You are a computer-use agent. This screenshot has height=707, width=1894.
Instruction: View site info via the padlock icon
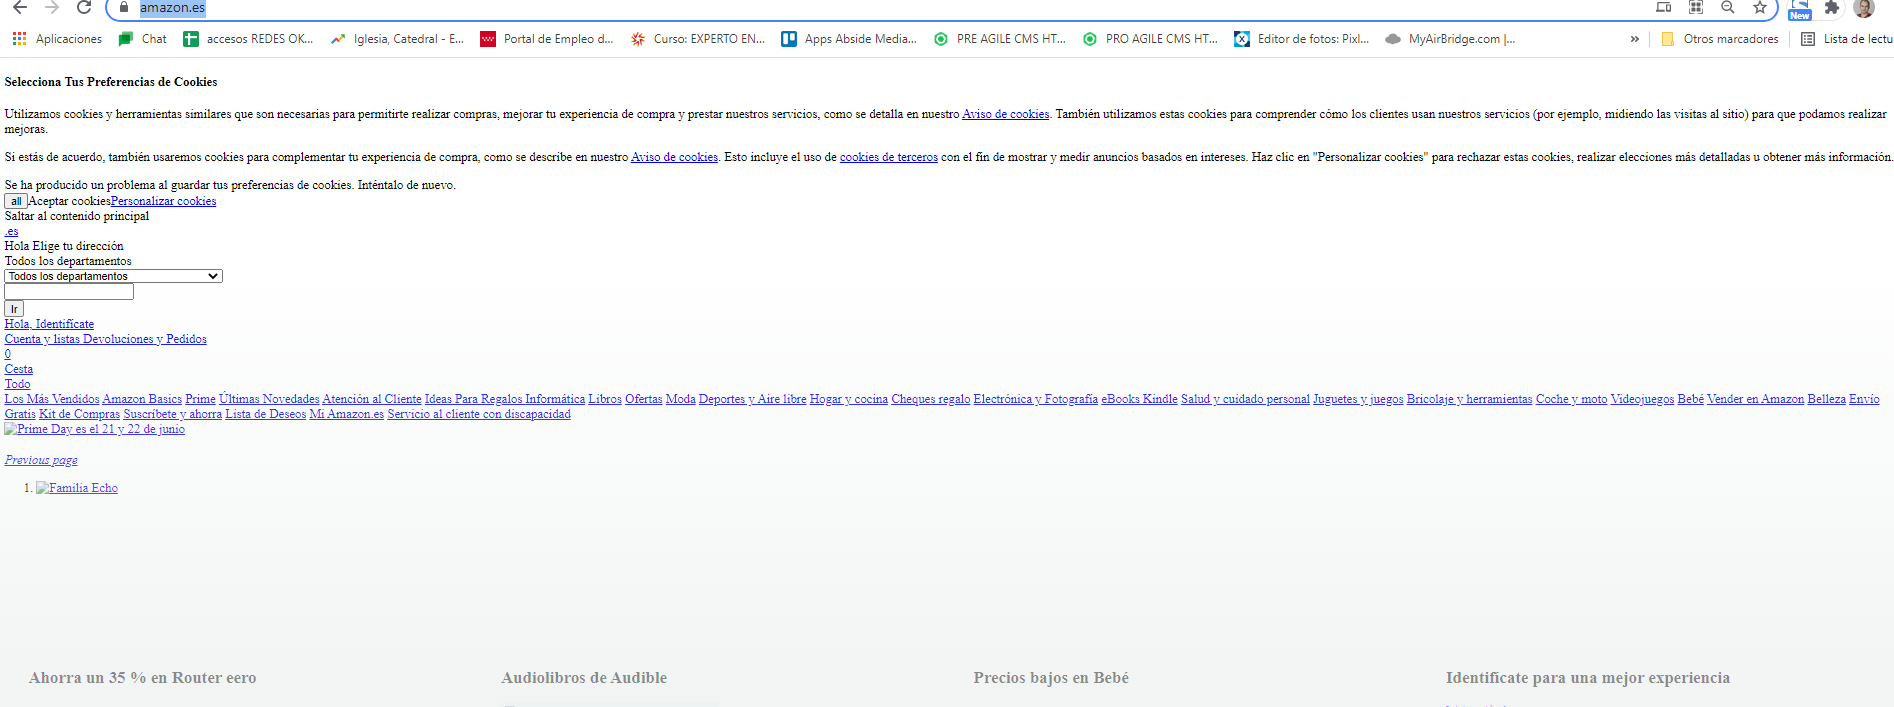124,8
